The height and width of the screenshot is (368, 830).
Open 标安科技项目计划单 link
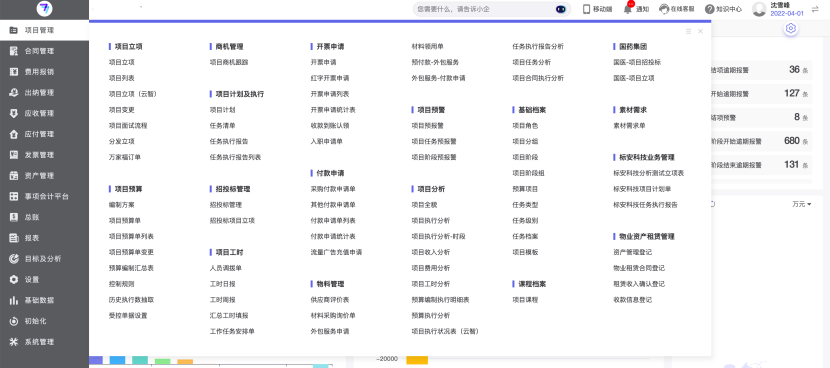pos(642,189)
